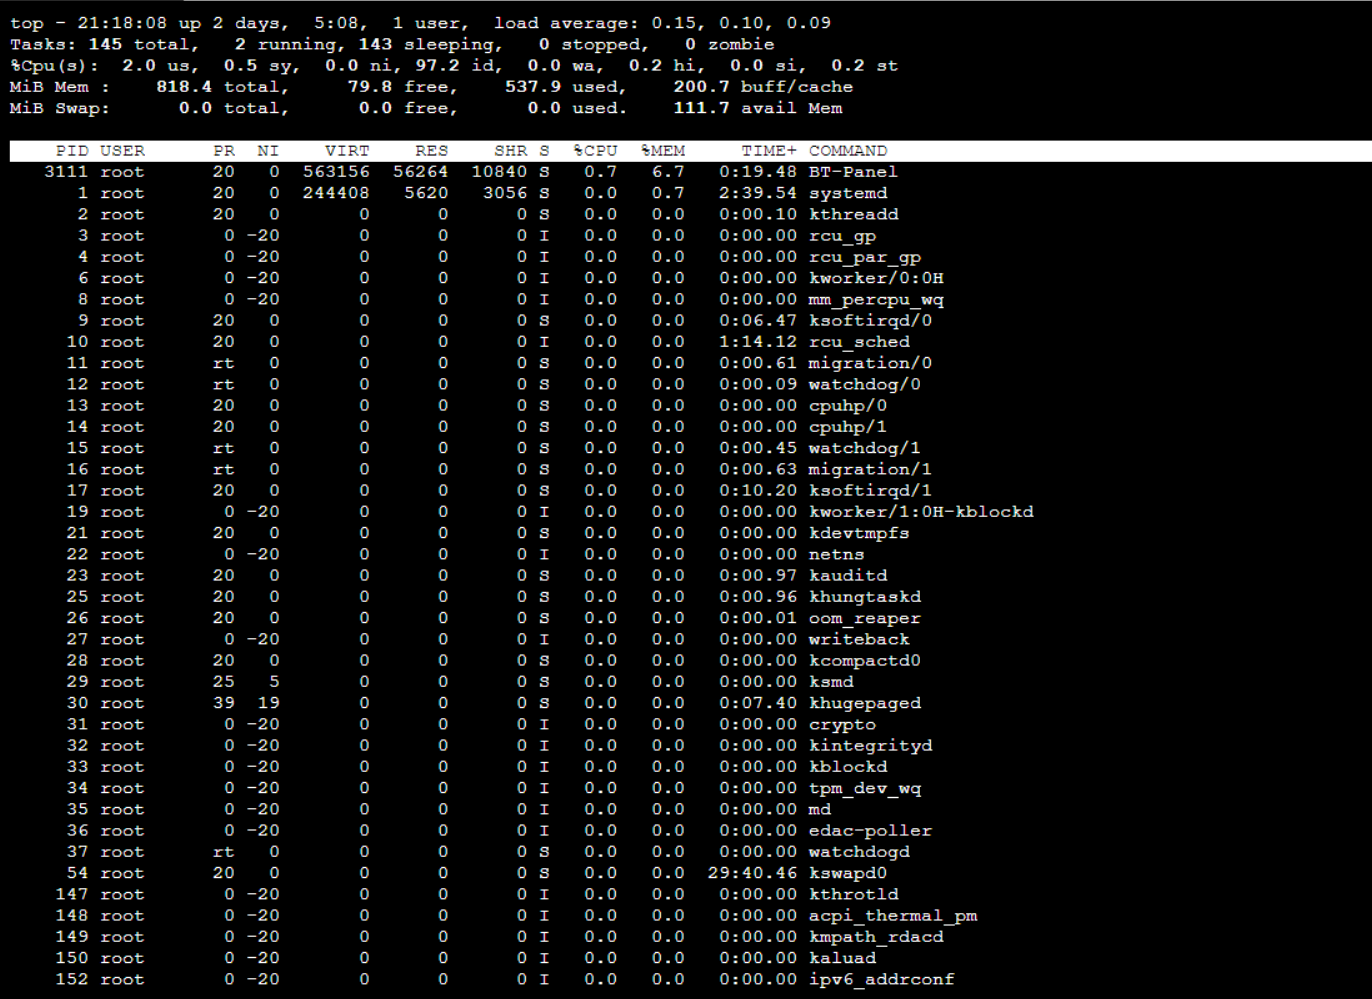Select the kswapd0 command entry

pyautogui.click(x=848, y=873)
